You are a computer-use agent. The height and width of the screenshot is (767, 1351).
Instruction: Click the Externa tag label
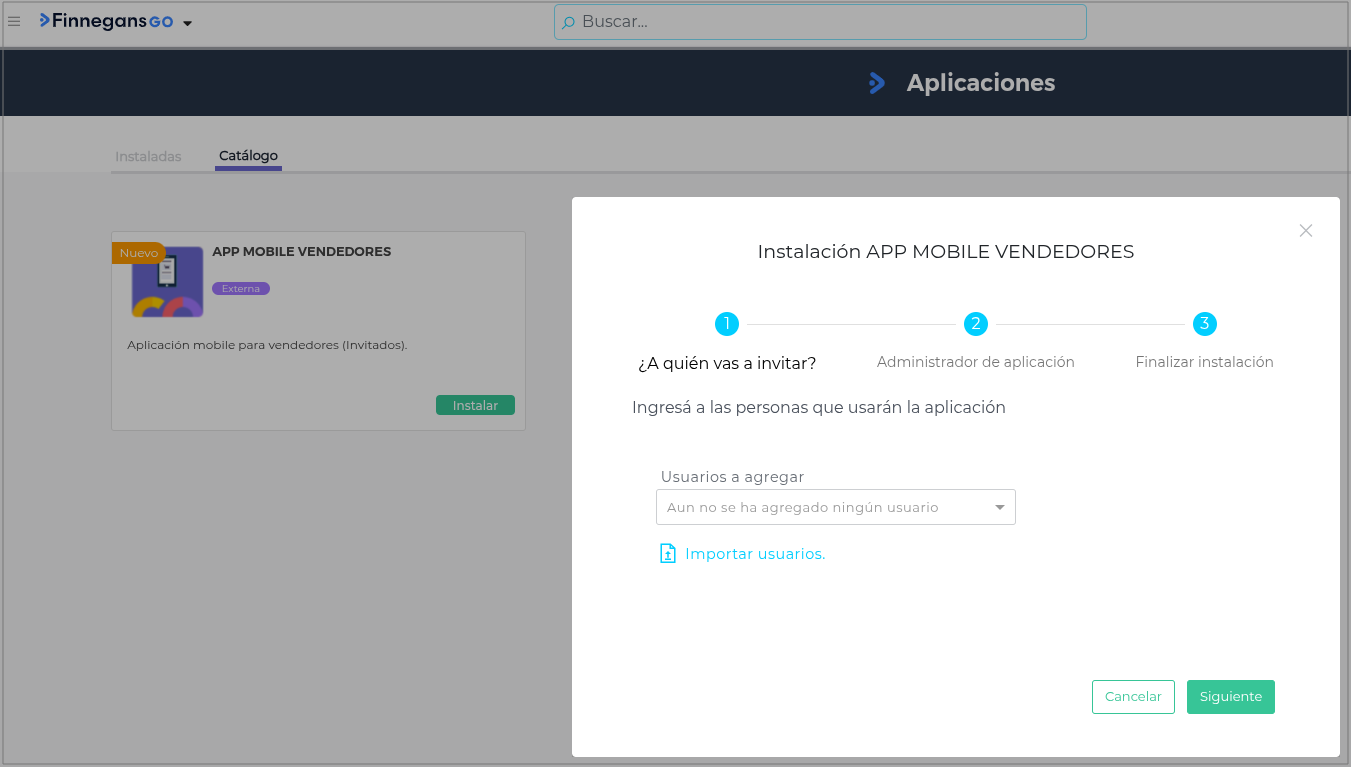(x=241, y=289)
